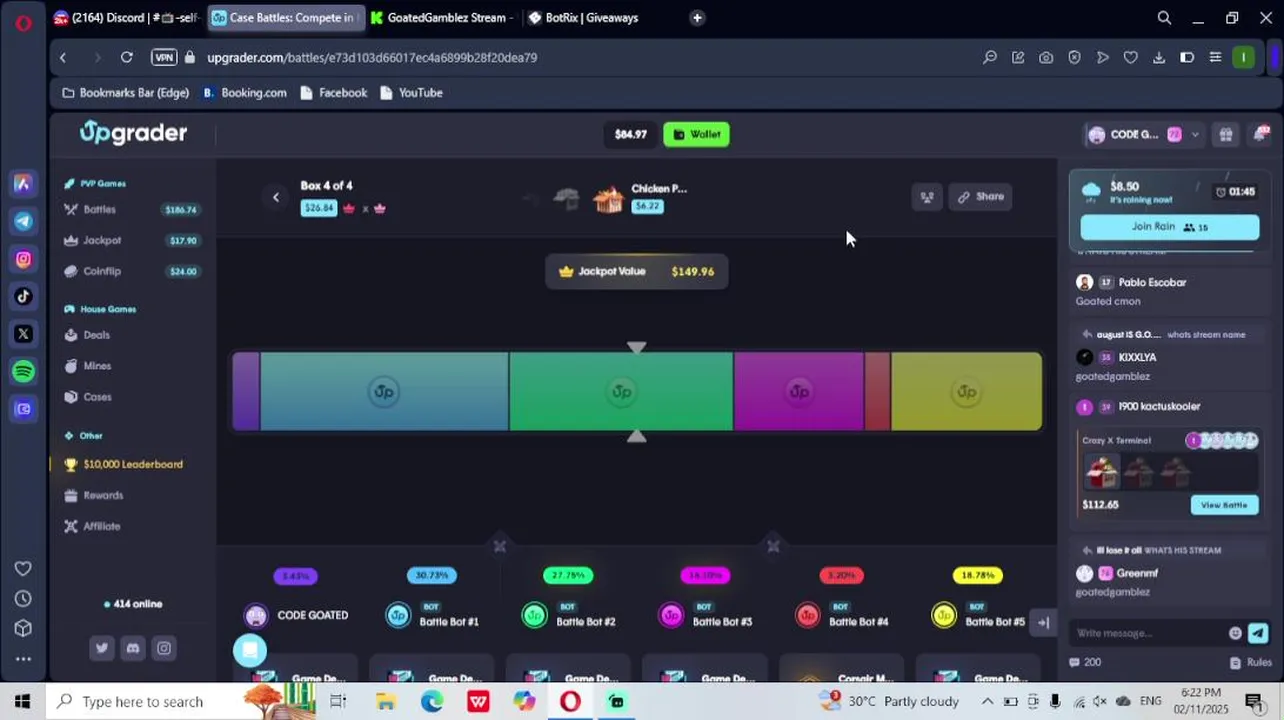Click the 27.78% chance badge
The height and width of the screenshot is (720, 1284).
[x=568, y=576]
